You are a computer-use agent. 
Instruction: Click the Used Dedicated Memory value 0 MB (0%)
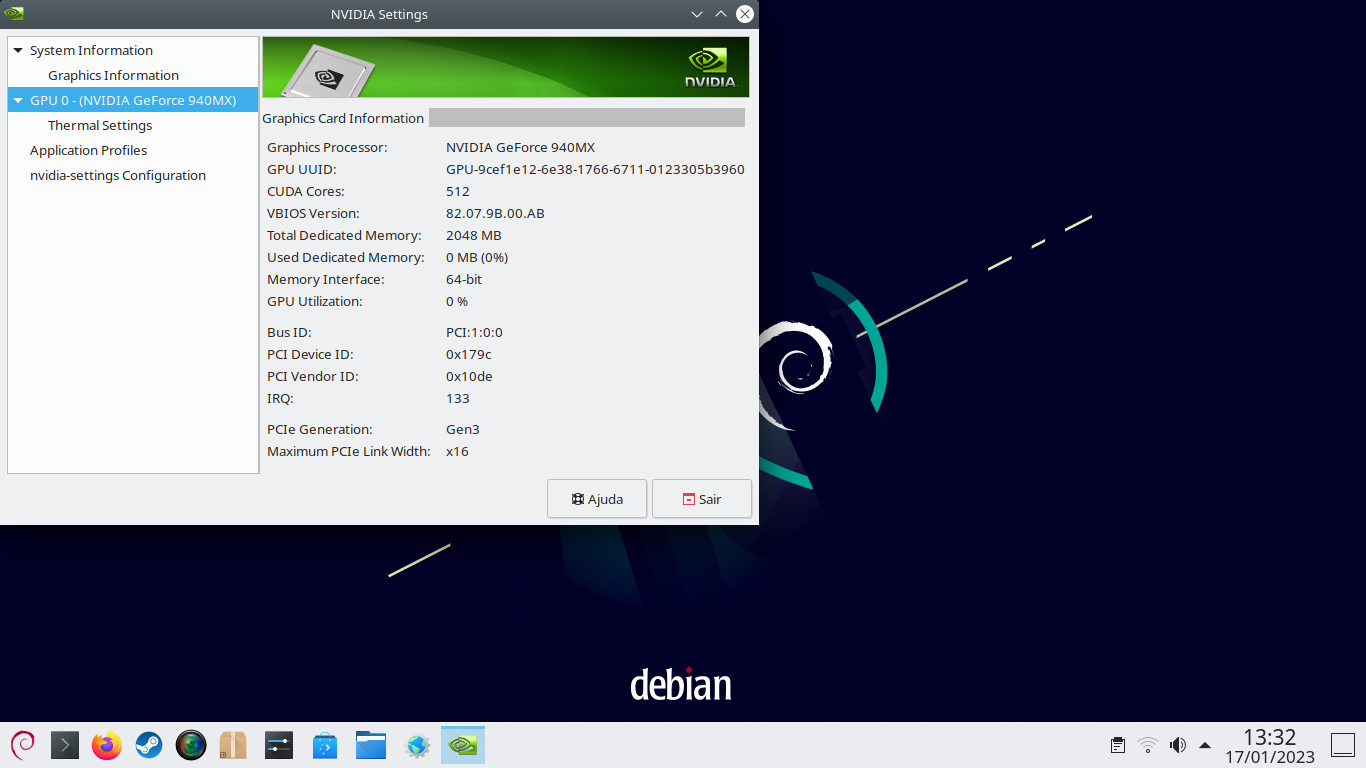477,257
